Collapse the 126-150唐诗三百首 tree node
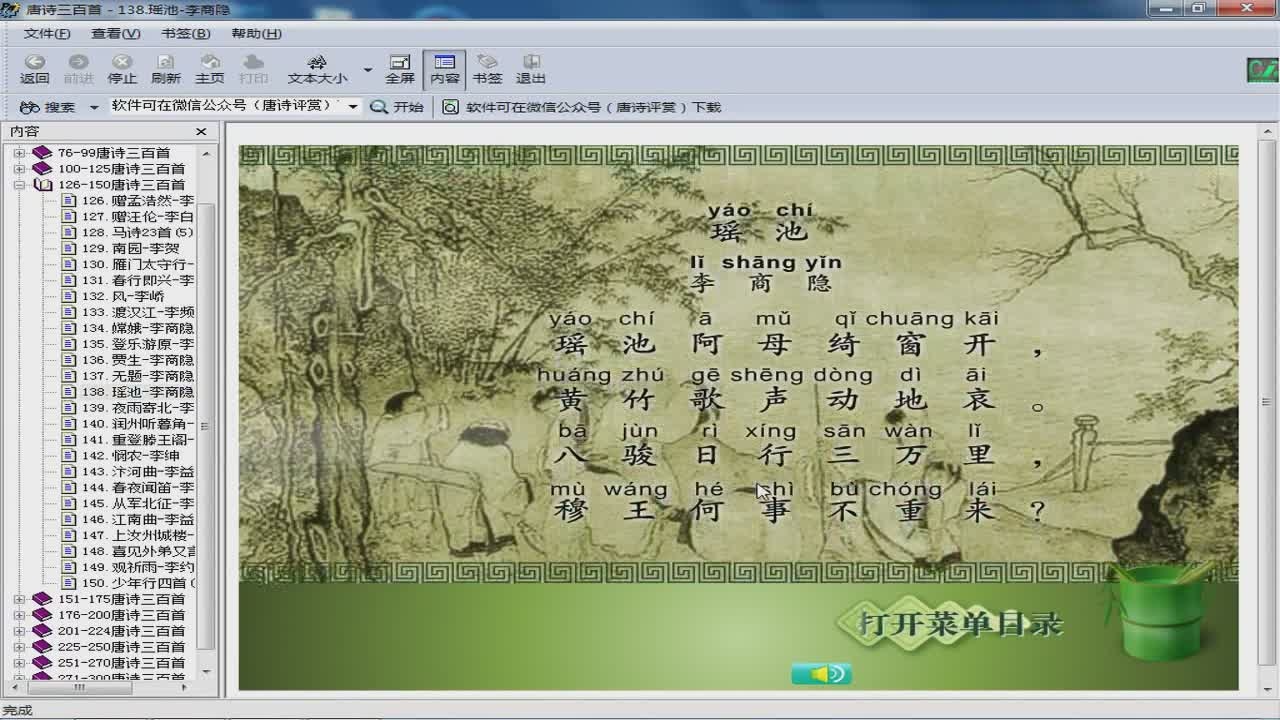 coord(19,185)
